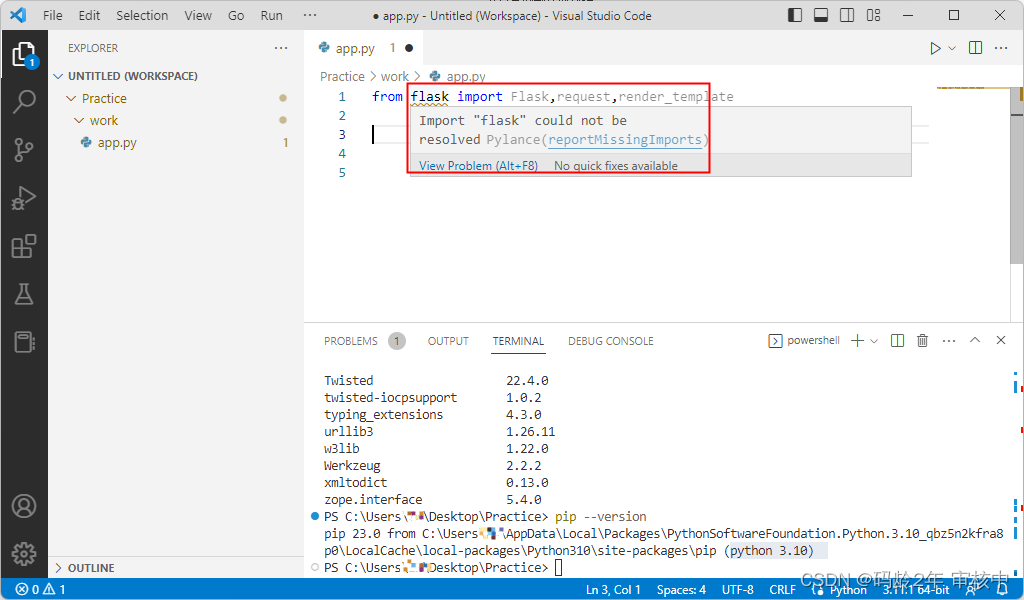The height and width of the screenshot is (600, 1024).
Task: Close app.py tab via unsaved dot
Action: tap(409, 48)
